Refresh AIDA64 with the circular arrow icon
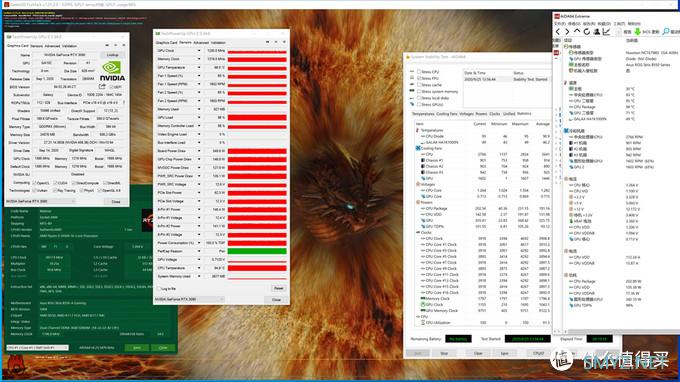 (587, 32)
